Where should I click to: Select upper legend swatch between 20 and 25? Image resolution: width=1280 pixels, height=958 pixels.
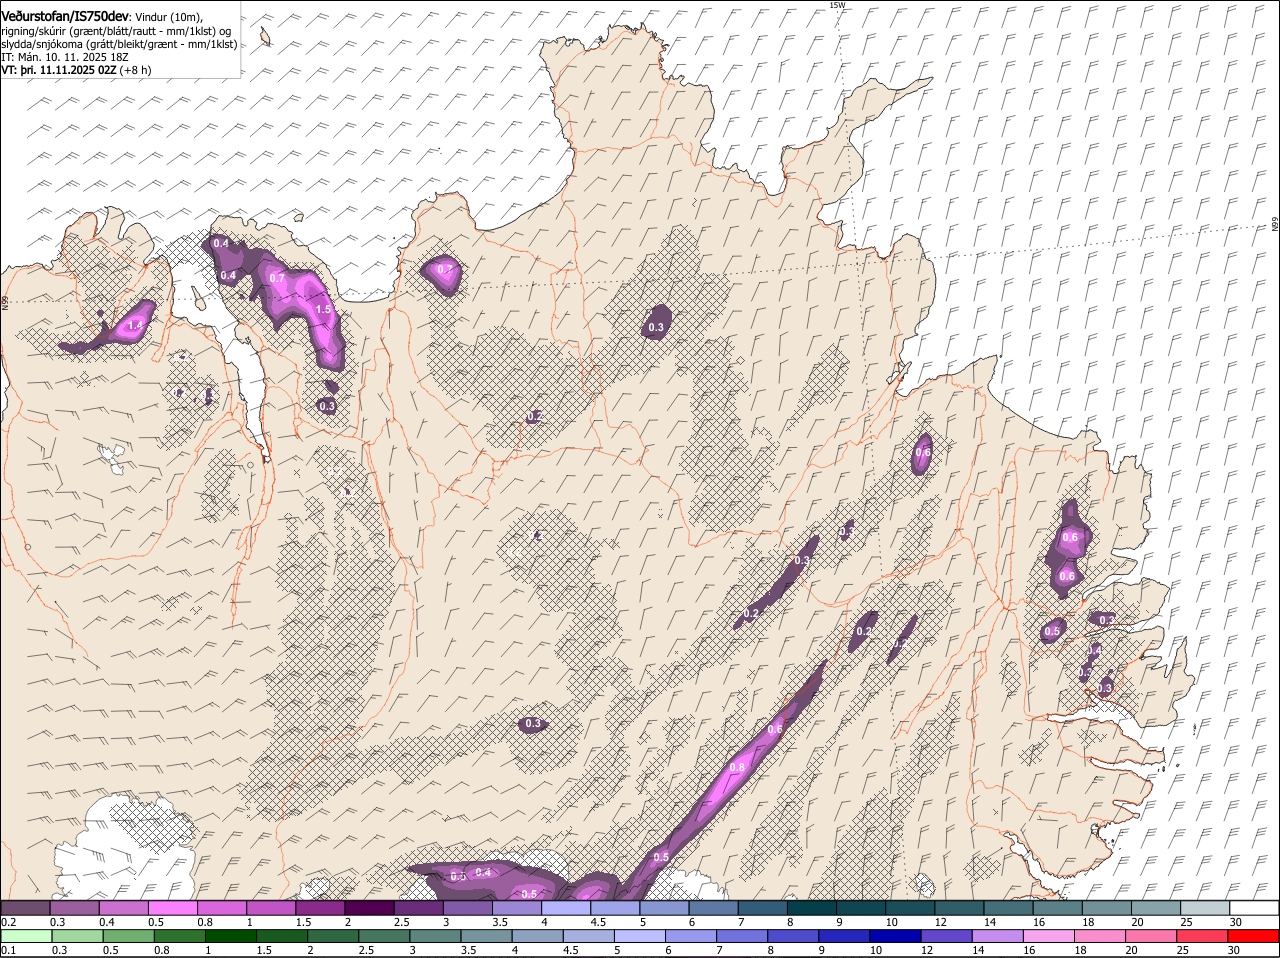click(x=1156, y=908)
